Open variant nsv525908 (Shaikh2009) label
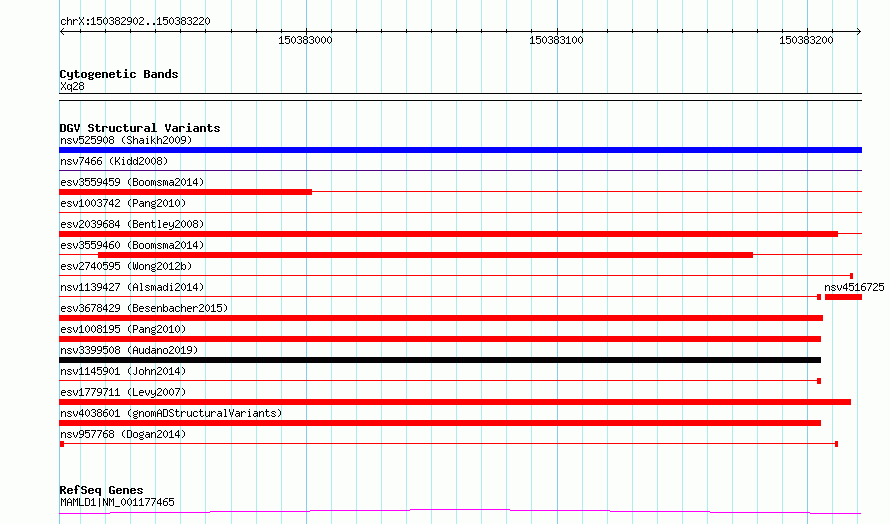Image resolution: width=890 pixels, height=524 pixels. point(126,140)
